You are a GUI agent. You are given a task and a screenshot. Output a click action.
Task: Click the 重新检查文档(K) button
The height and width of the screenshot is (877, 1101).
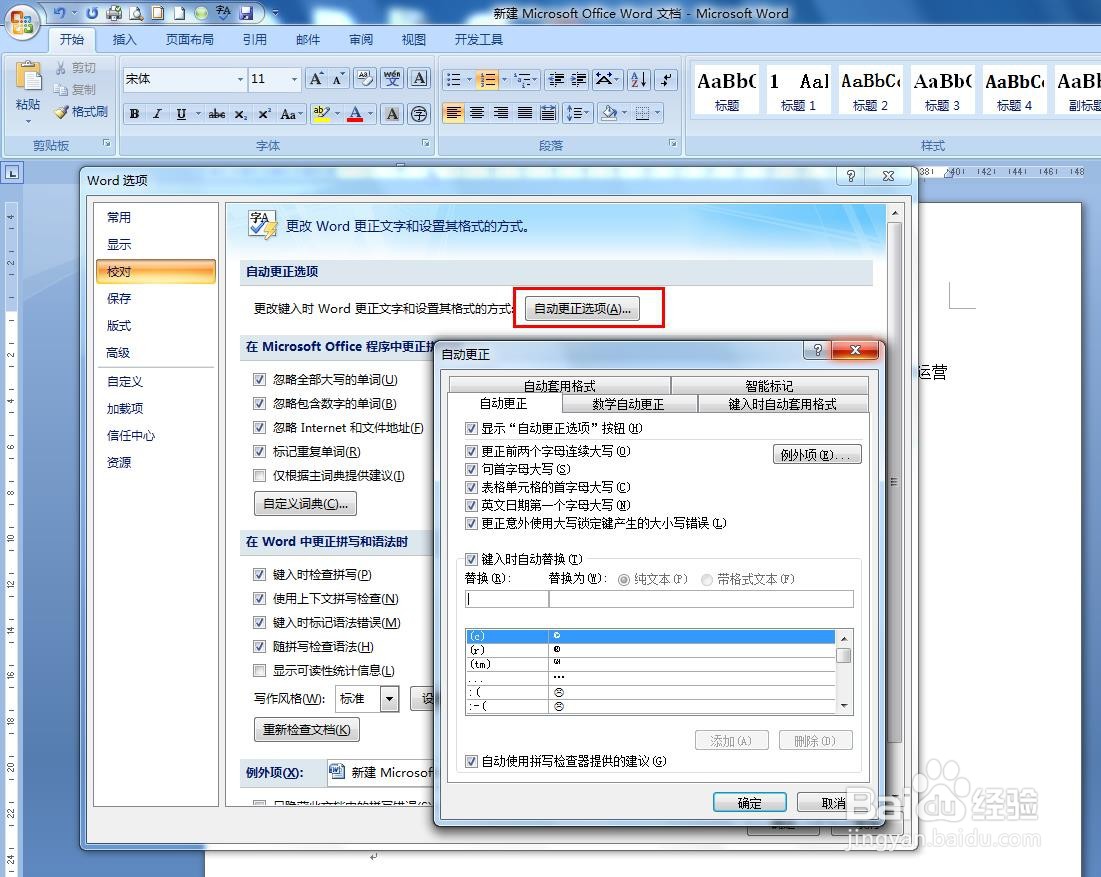tap(307, 730)
